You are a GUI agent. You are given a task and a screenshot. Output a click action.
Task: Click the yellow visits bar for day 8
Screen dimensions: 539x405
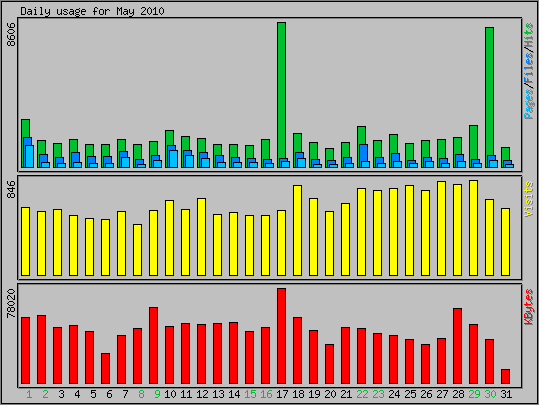[x=138, y=250]
